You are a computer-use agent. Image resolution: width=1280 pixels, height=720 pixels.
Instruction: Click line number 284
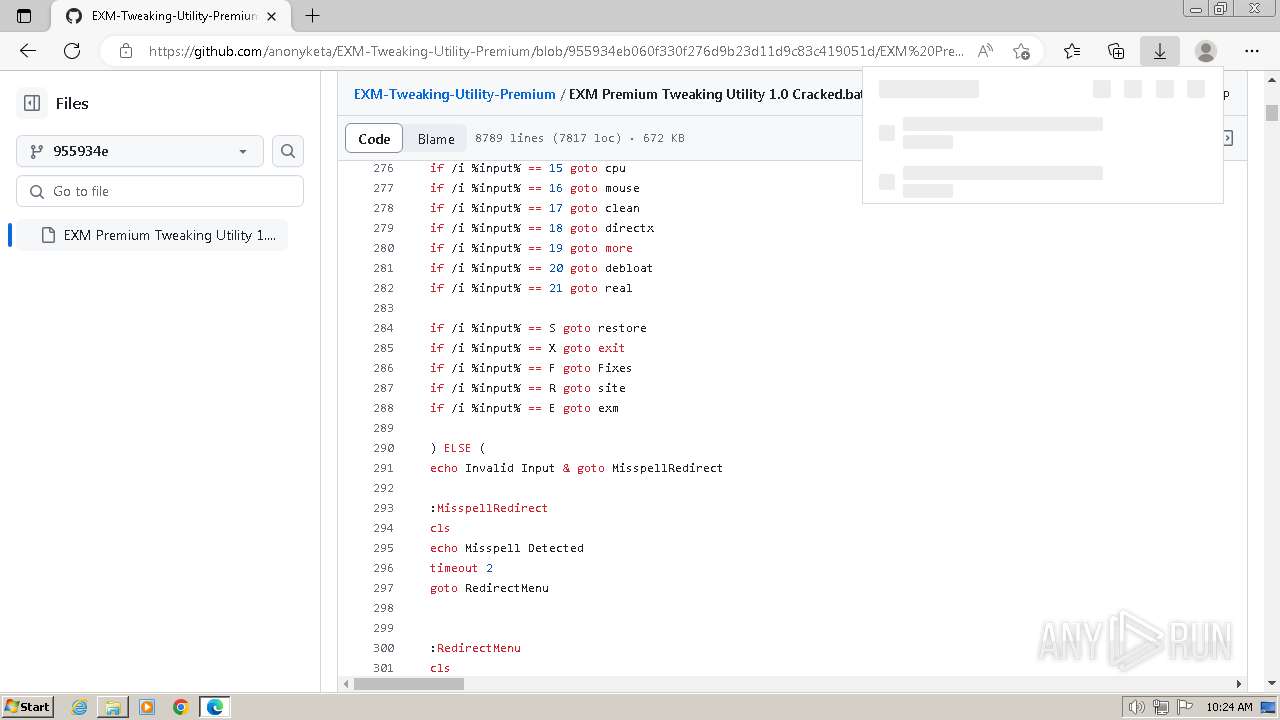[383, 328]
